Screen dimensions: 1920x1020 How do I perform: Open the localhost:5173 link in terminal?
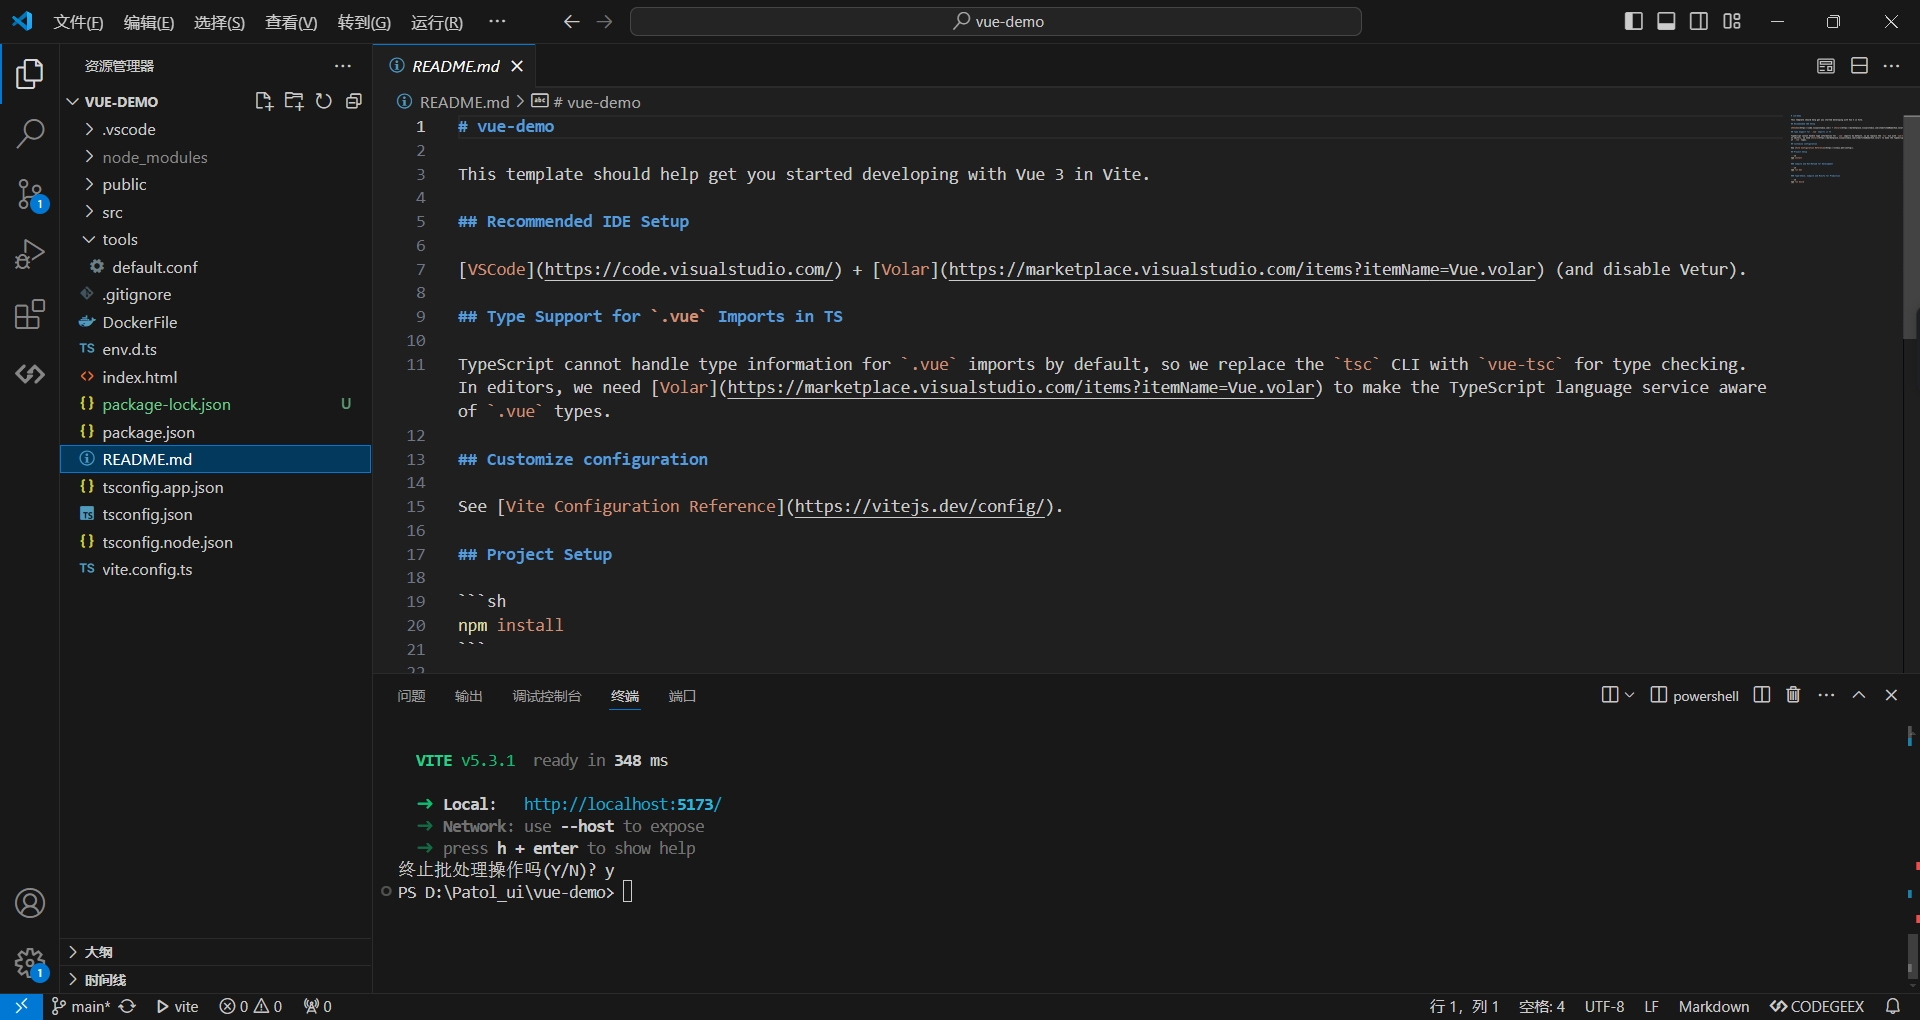tap(621, 804)
